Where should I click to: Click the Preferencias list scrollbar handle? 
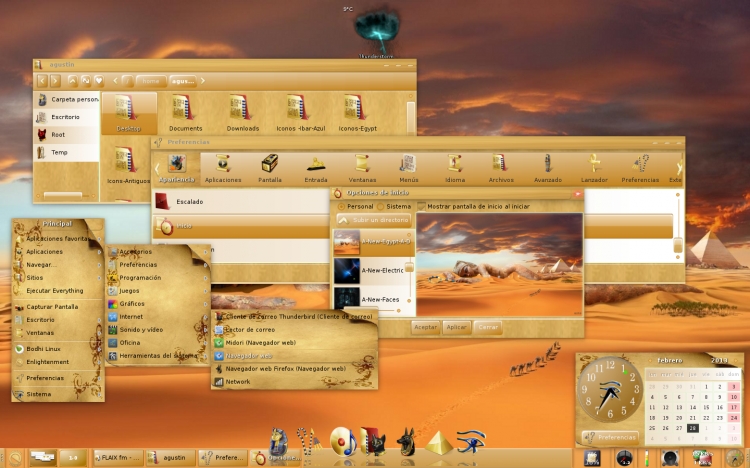tap(678, 245)
